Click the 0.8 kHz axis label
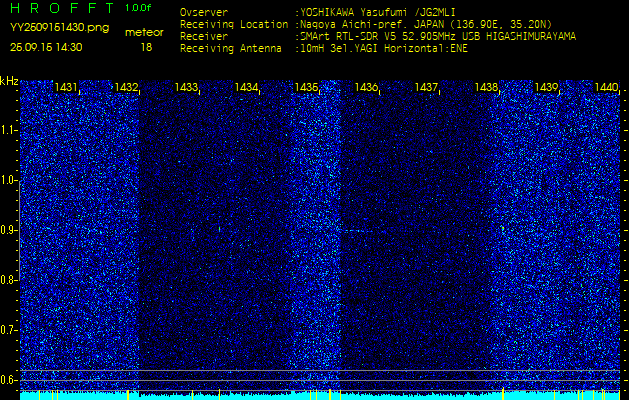Image resolution: width=629 pixels, height=400 pixels. coord(8,280)
